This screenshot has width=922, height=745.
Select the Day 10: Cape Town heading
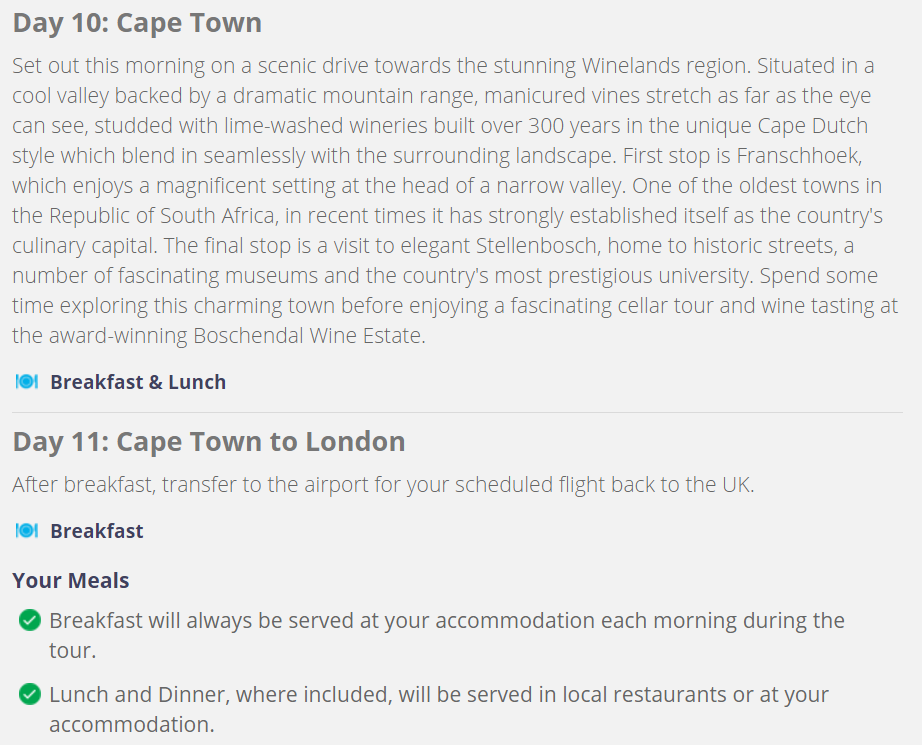point(137,23)
